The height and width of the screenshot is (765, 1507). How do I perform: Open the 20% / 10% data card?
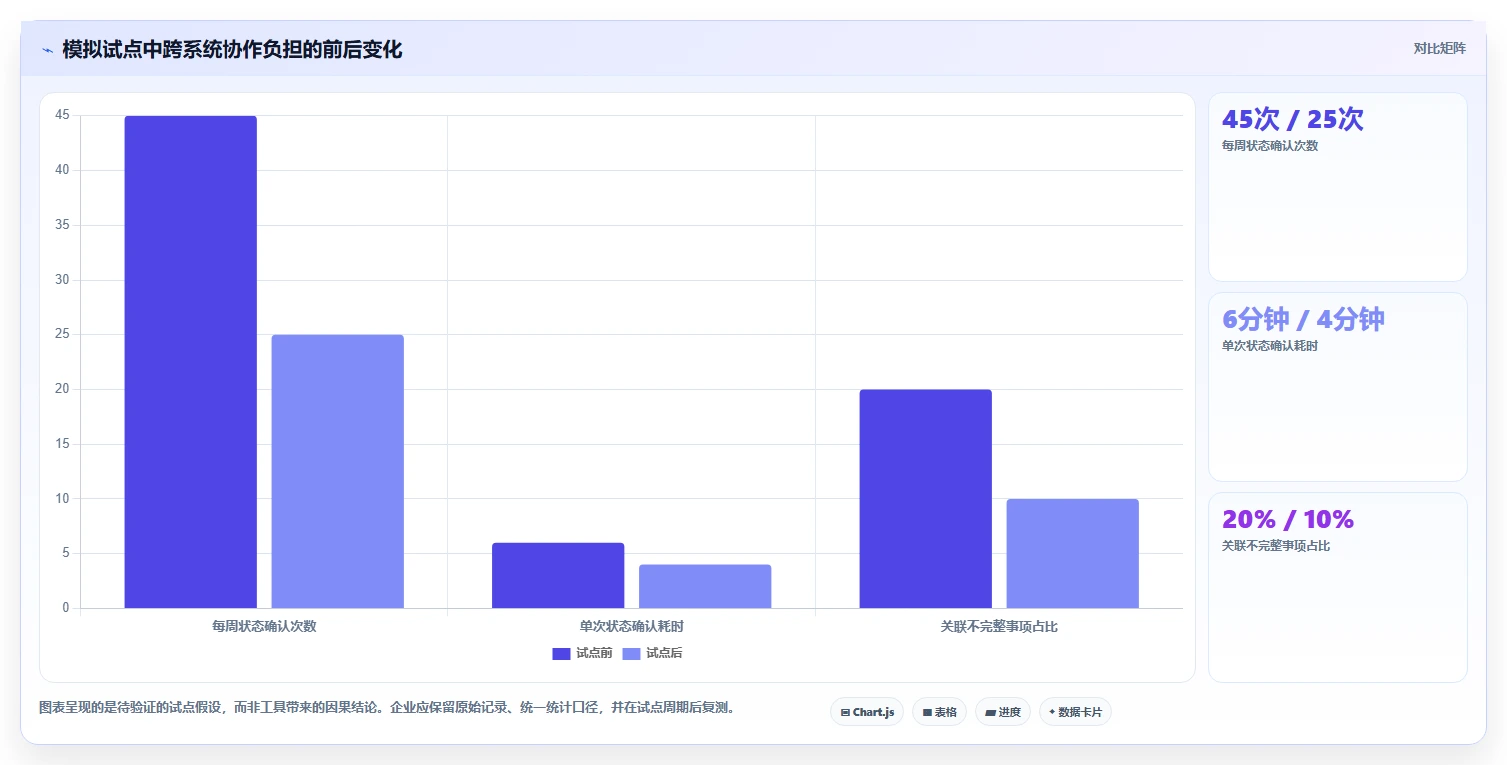1338,587
